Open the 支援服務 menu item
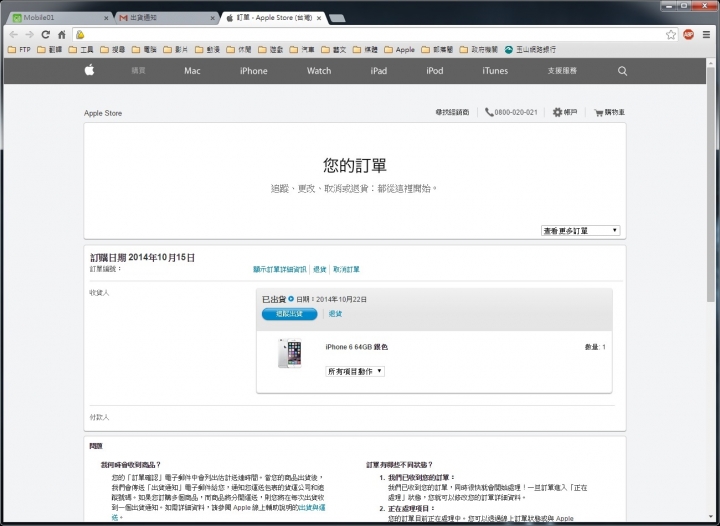This screenshot has height=526, width=720. (562, 71)
